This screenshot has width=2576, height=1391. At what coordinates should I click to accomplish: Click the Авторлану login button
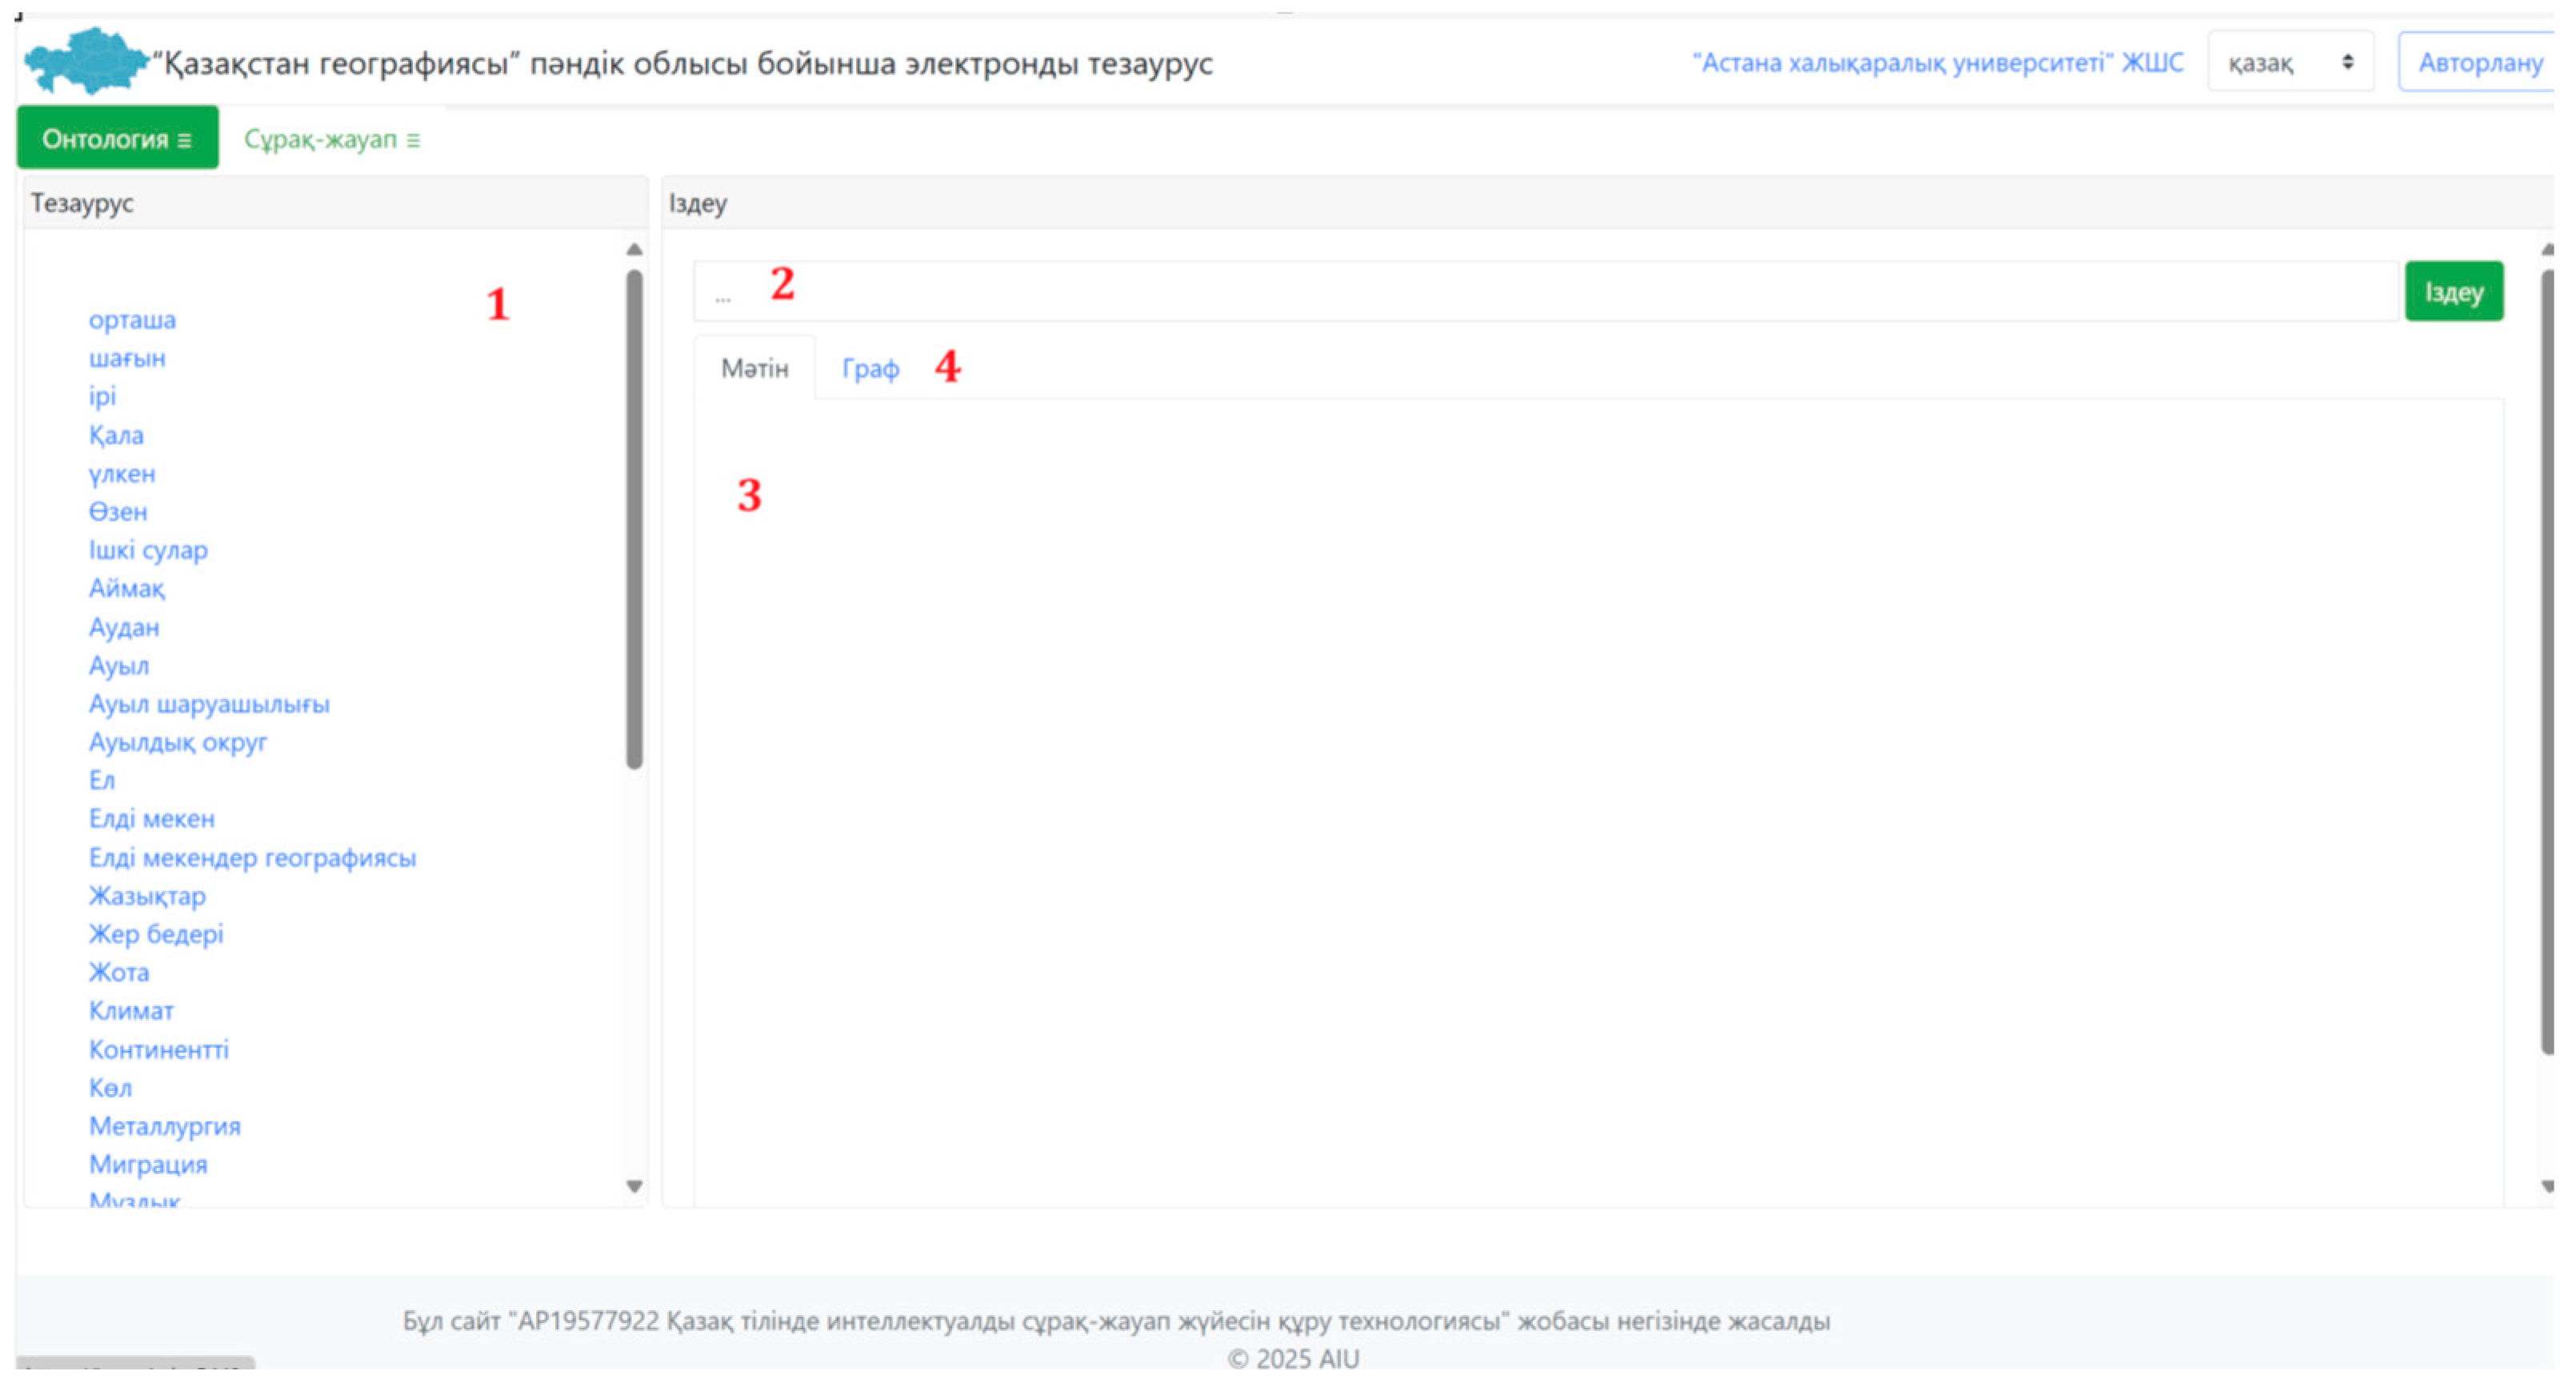click(2478, 62)
